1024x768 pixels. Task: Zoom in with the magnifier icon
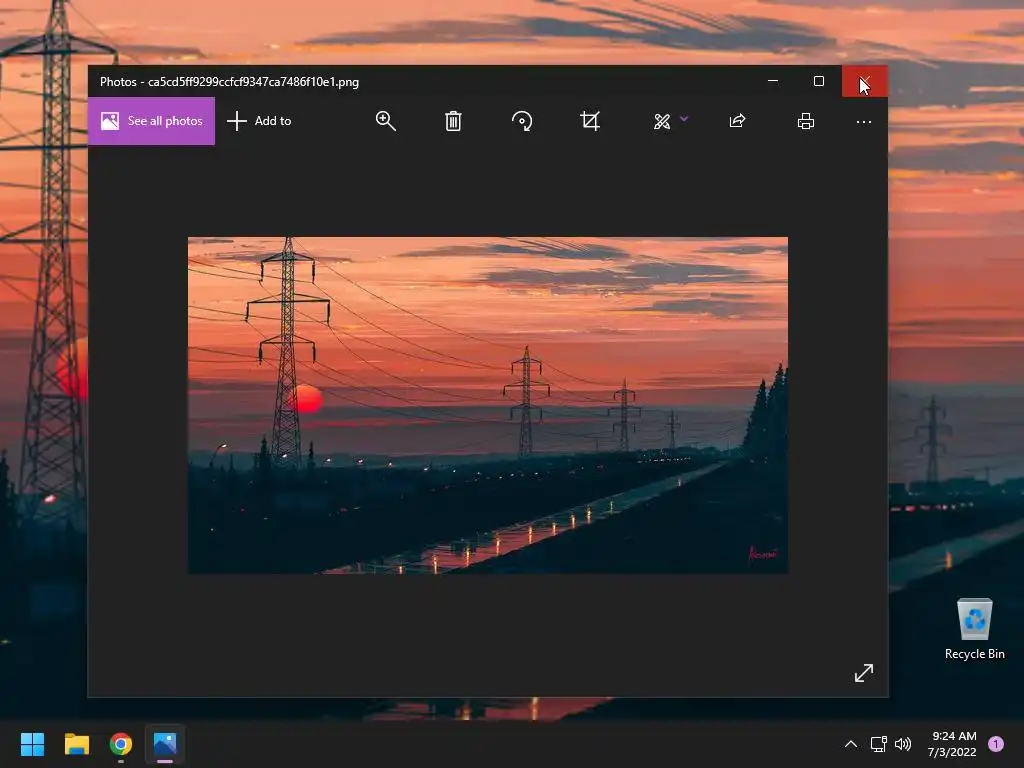coord(385,121)
